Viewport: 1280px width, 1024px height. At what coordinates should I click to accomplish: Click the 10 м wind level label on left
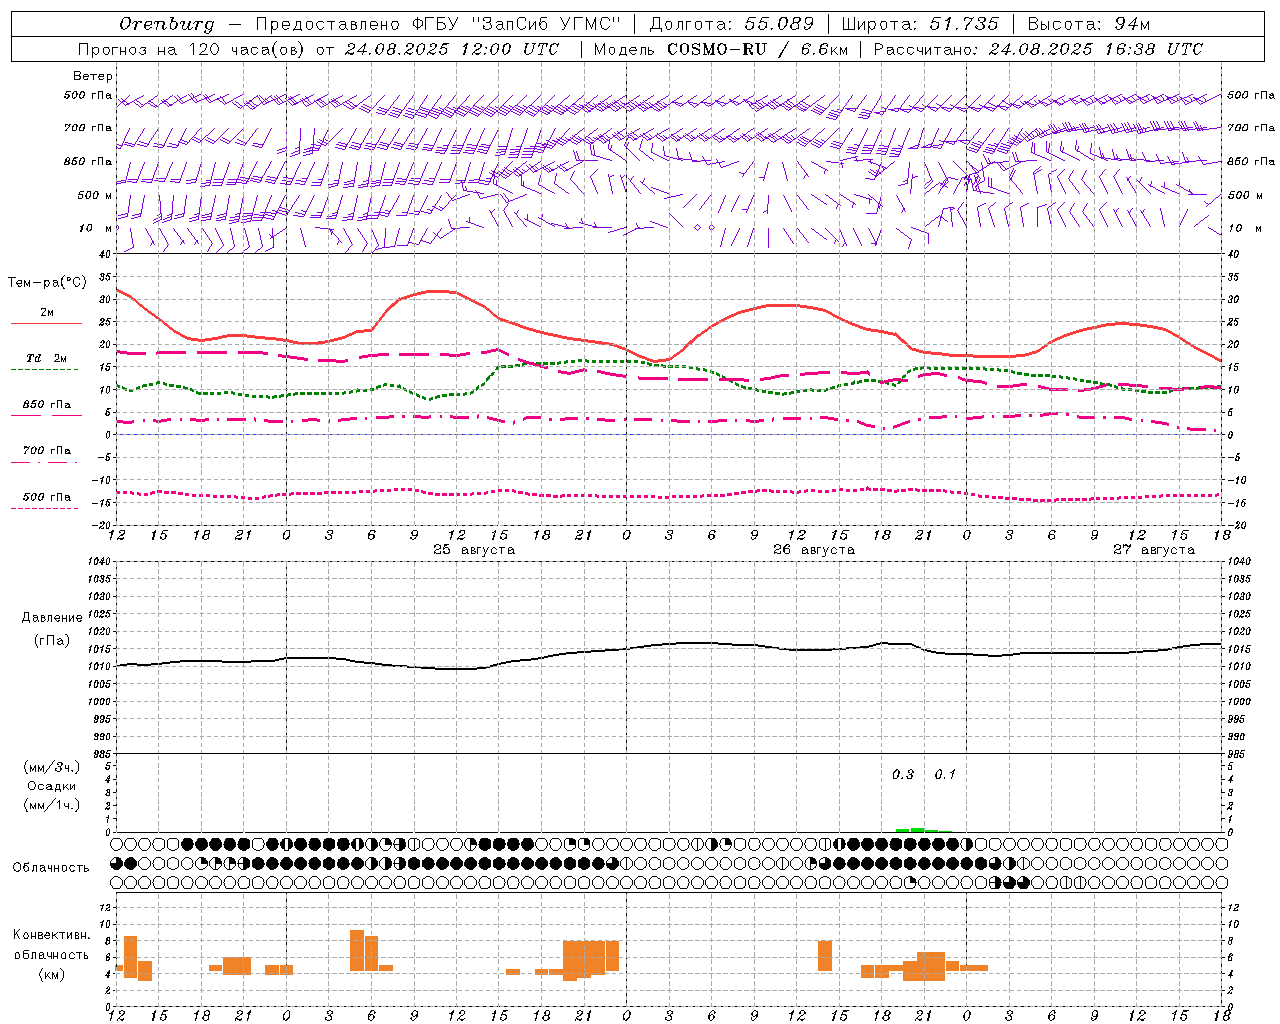tap(96, 229)
